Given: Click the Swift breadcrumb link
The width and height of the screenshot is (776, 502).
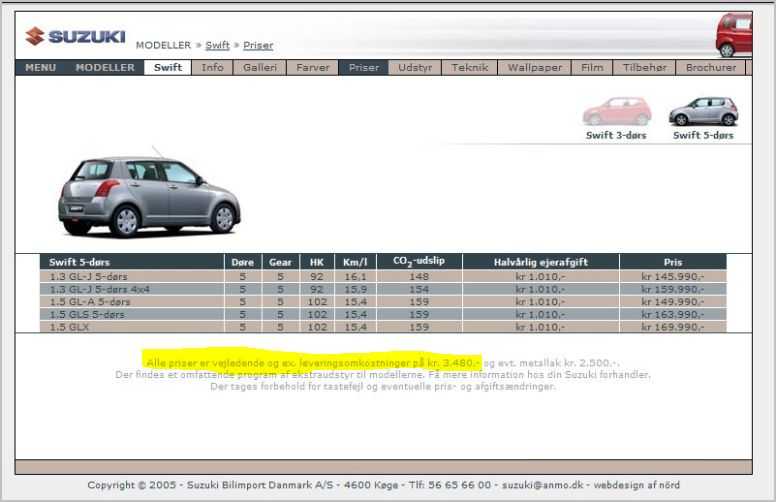Looking at the screenshot, I should (x=217, y=45).
